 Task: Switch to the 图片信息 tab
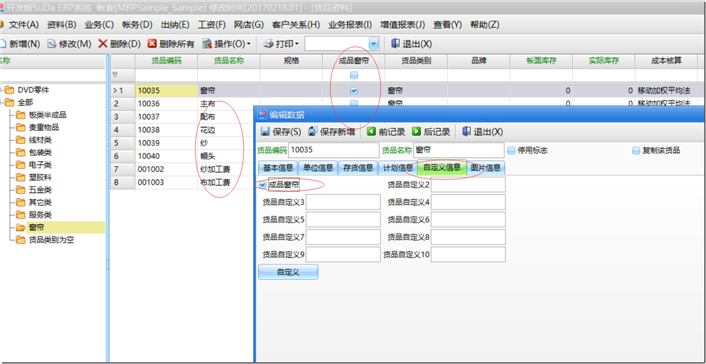(485, 168)
